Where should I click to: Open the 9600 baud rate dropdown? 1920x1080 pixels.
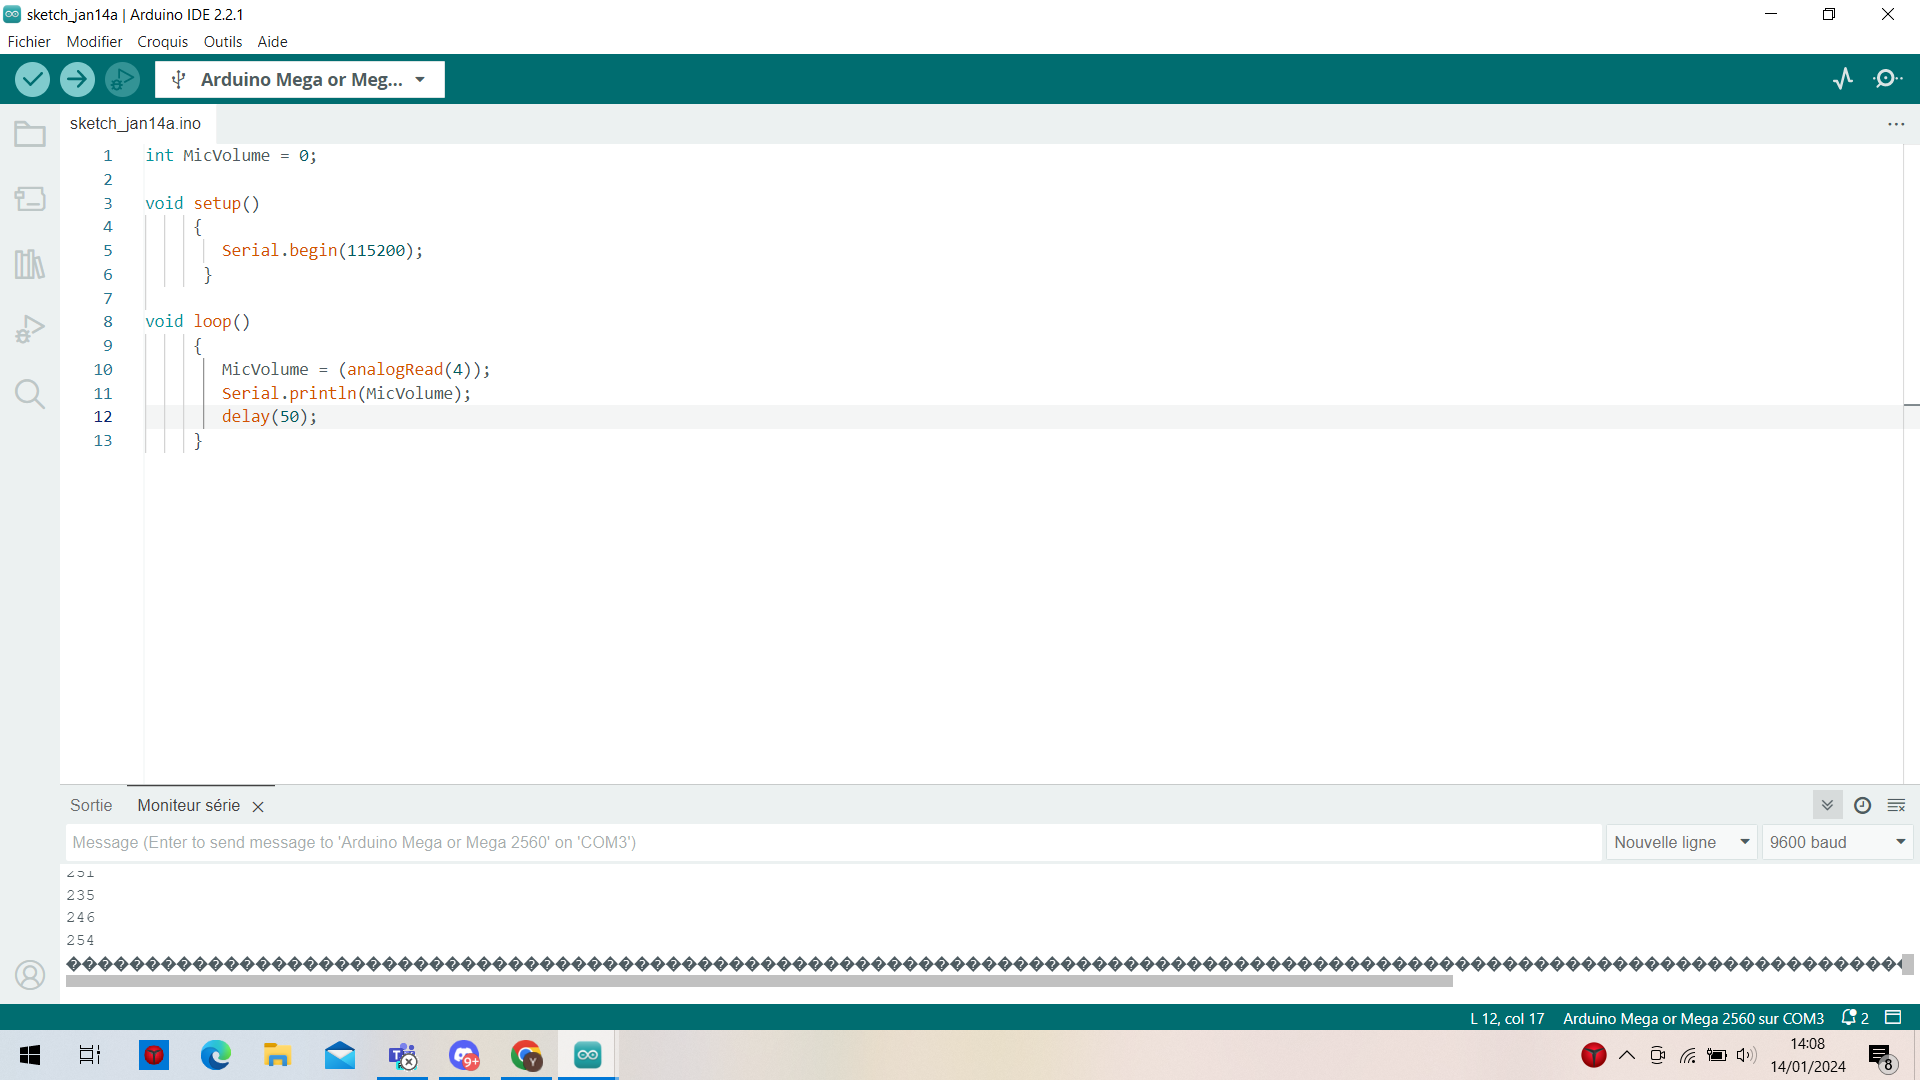[1837, 842]
